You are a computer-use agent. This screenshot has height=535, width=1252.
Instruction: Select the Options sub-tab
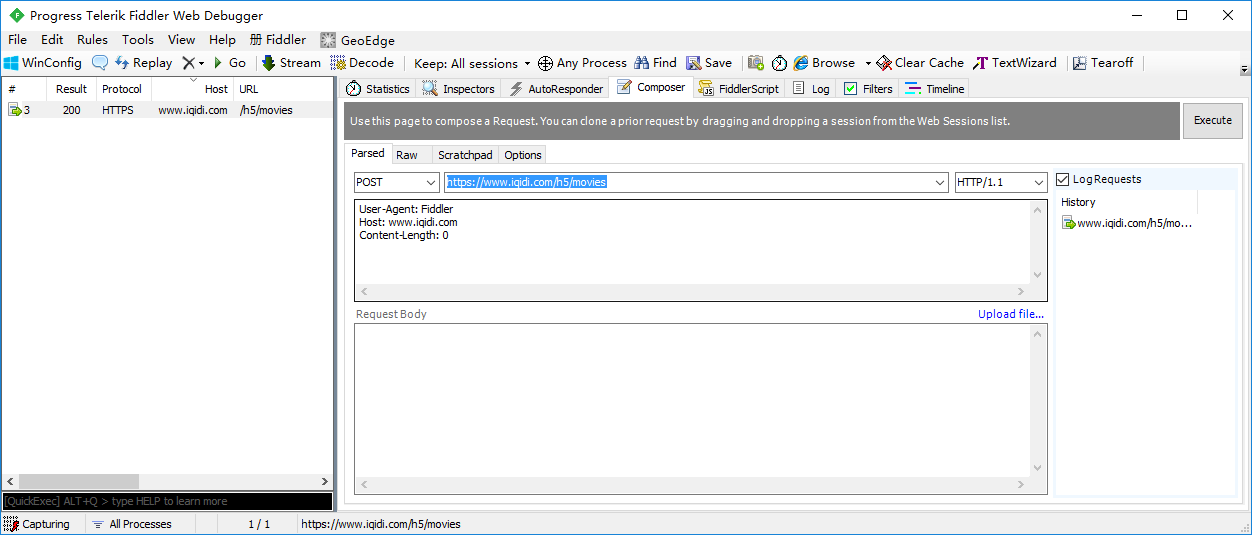[x=523, y=155]
